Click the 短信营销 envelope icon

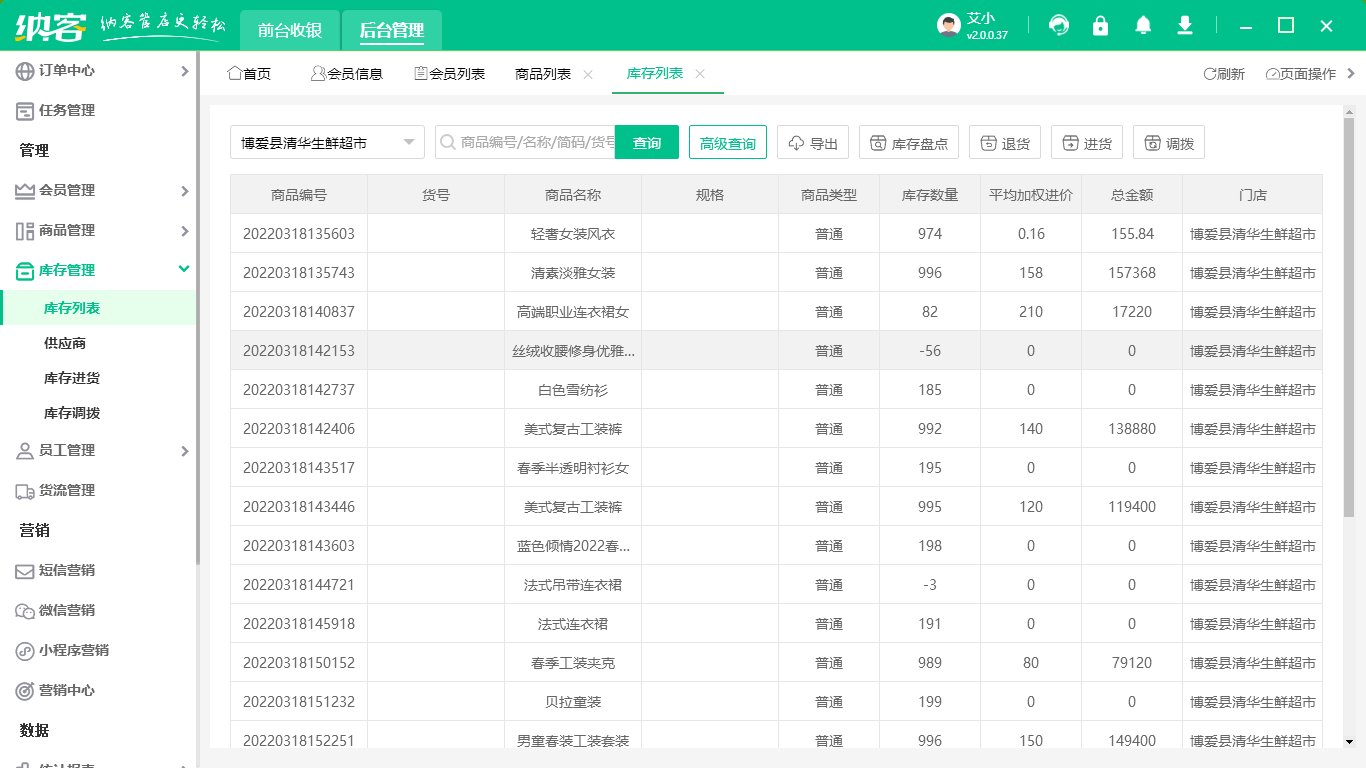pos(25,571)
